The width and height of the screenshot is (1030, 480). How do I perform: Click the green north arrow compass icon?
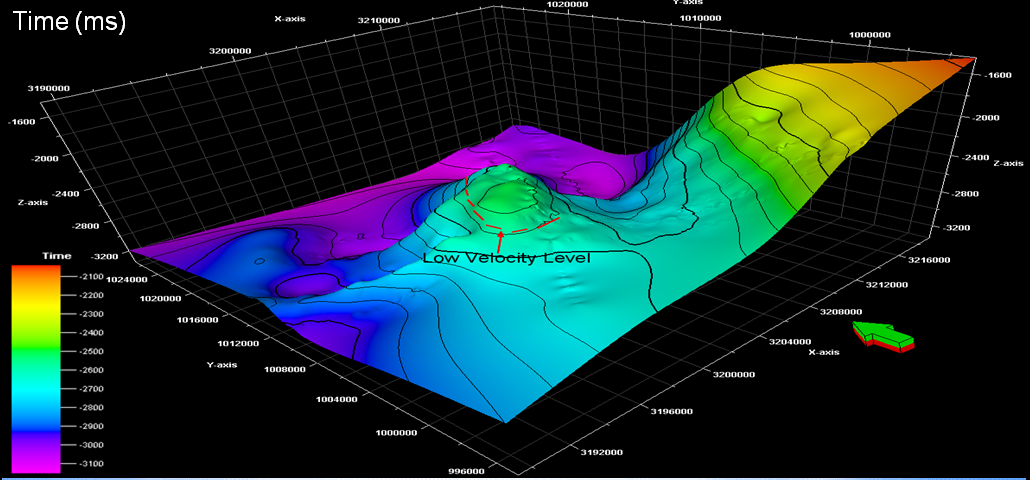tap(882, 336)
